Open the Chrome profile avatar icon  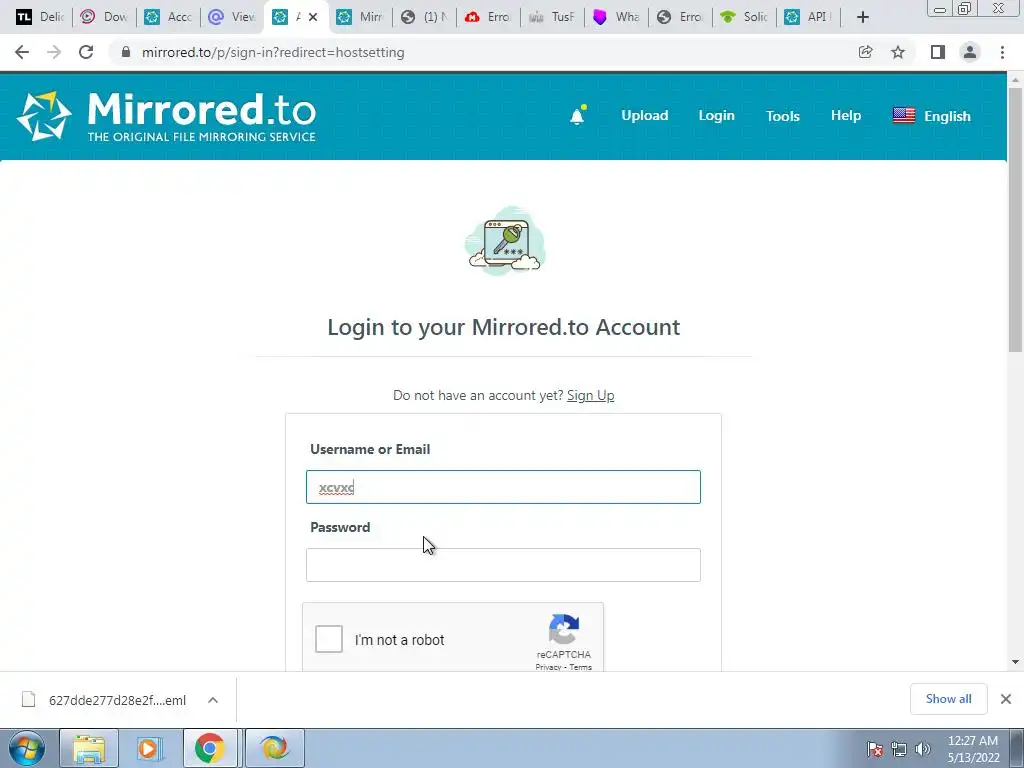[970, 52]
